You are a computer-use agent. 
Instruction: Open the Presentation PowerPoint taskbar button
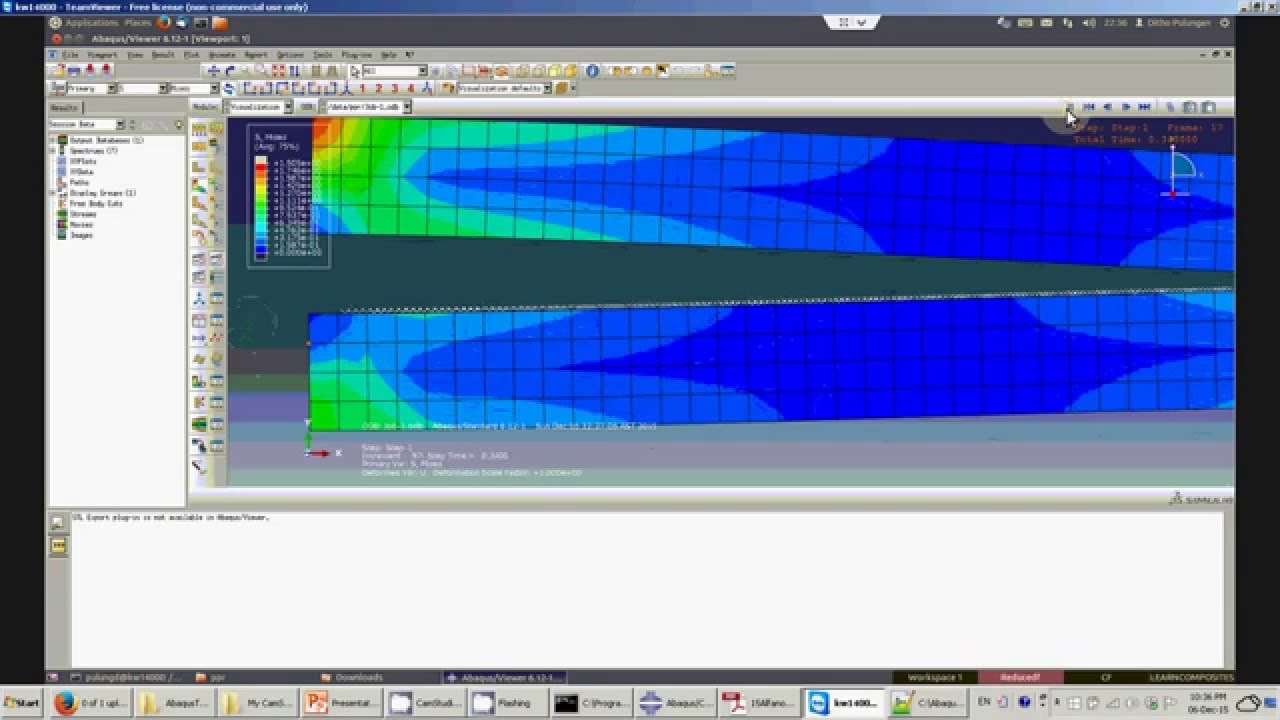pos(343,703)
